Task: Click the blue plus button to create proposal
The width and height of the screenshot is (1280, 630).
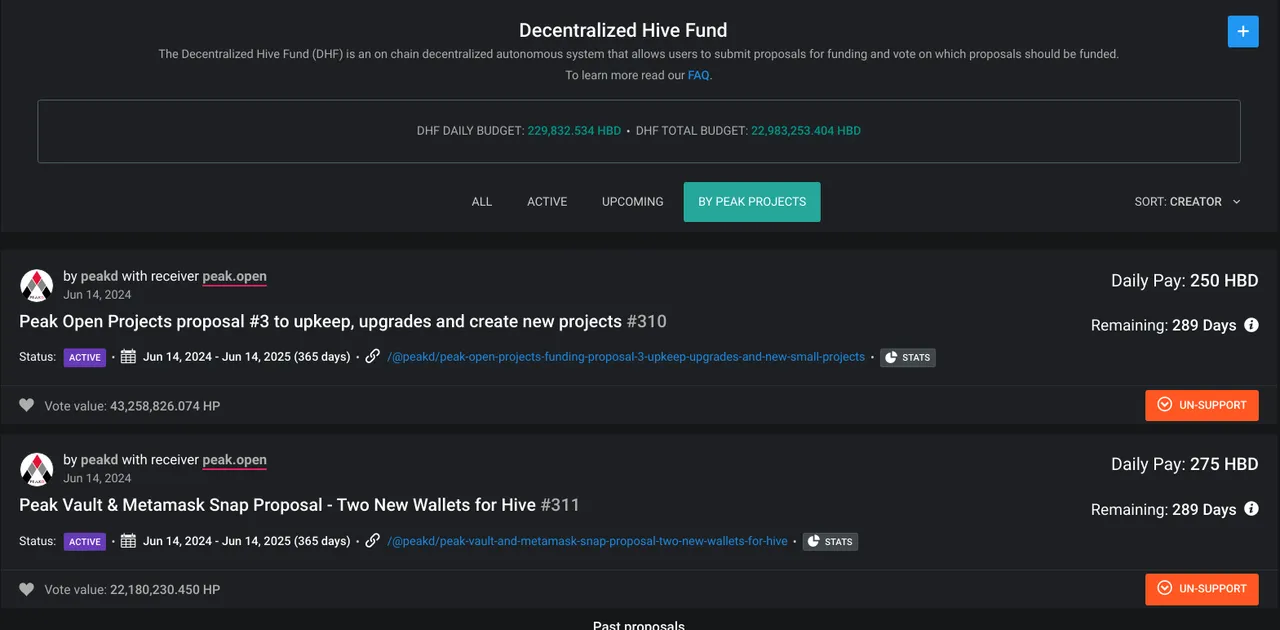Action: click(1243, 31)
